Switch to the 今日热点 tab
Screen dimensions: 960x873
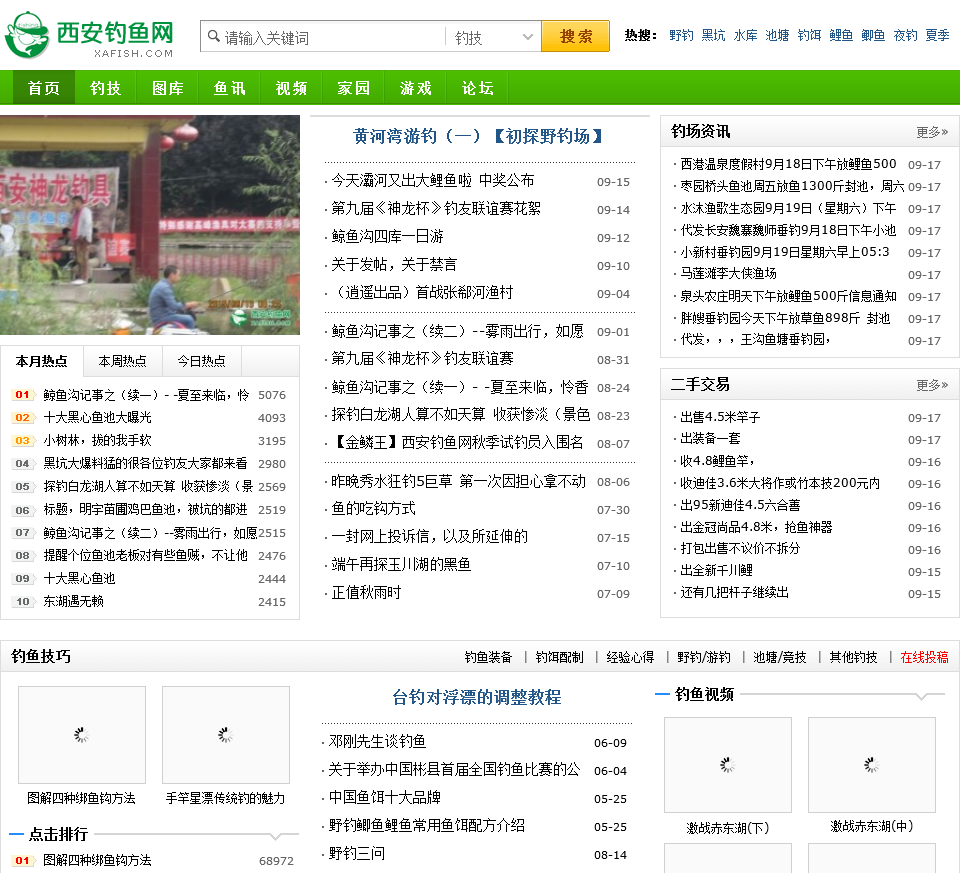pos(201,361)
